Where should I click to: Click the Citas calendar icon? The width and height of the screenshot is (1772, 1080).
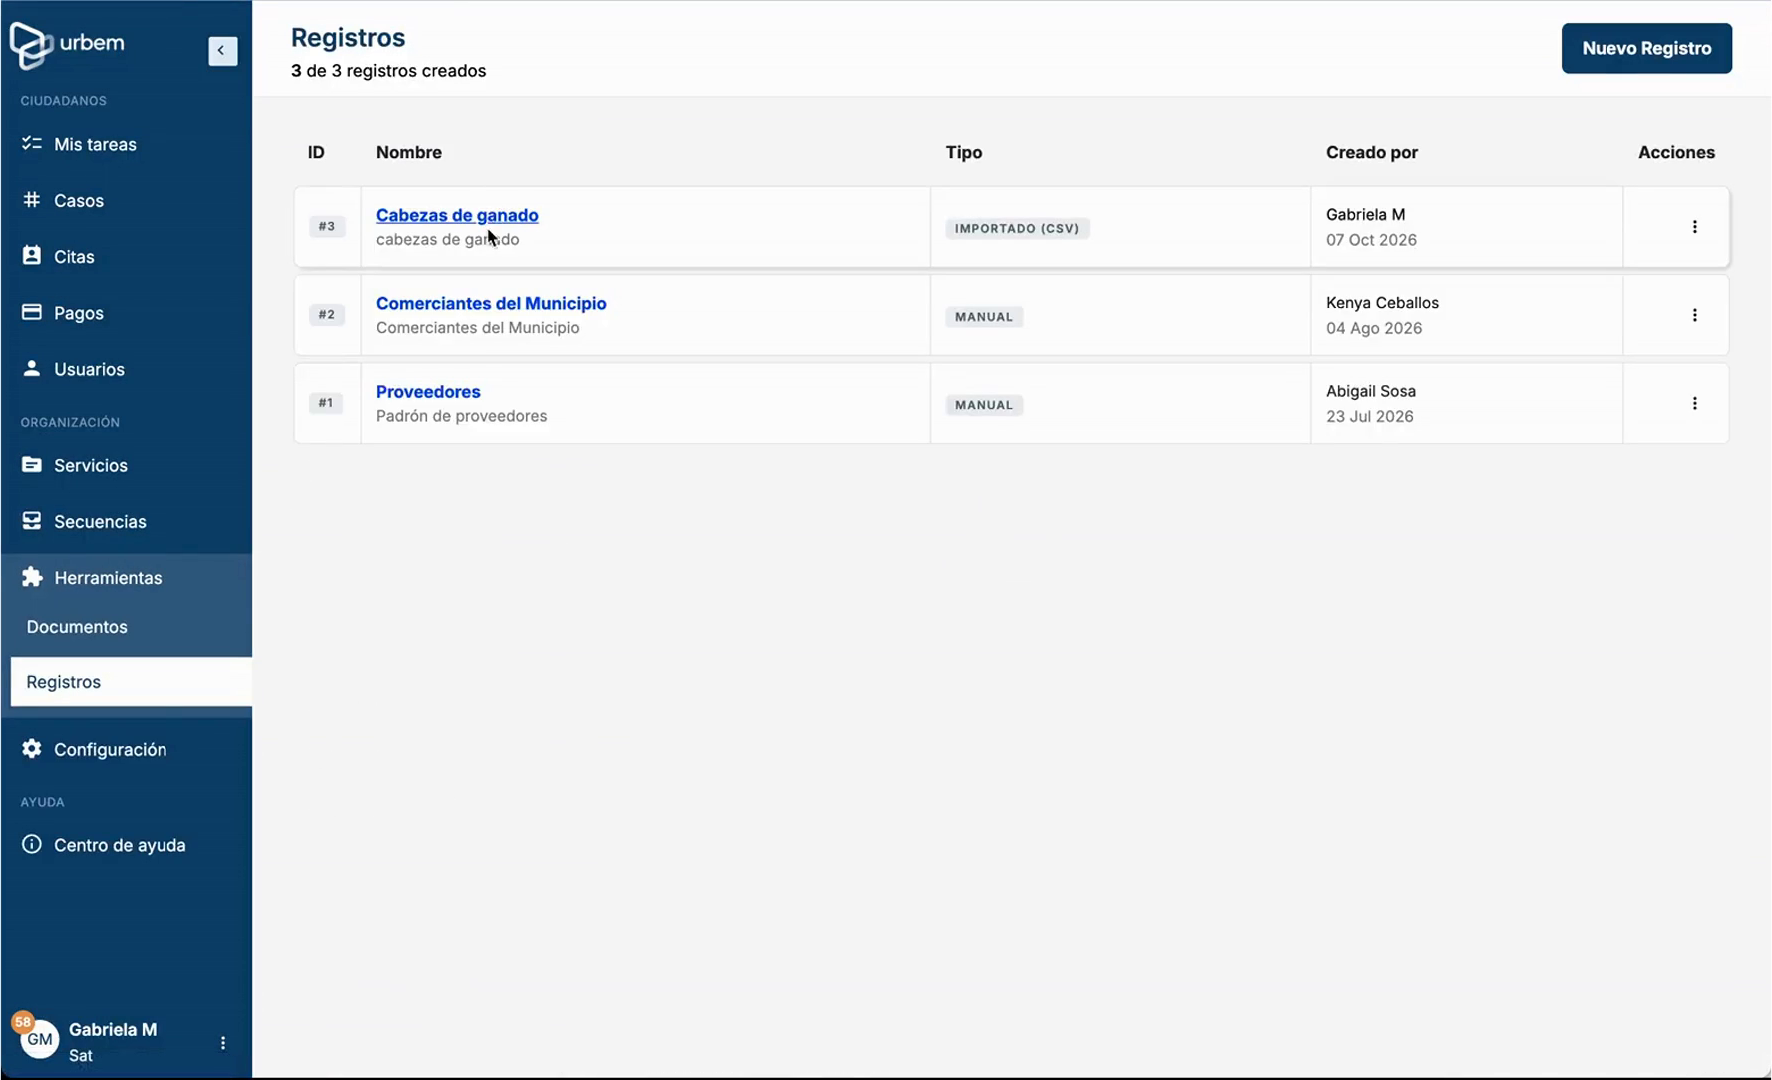coord(32,255)
